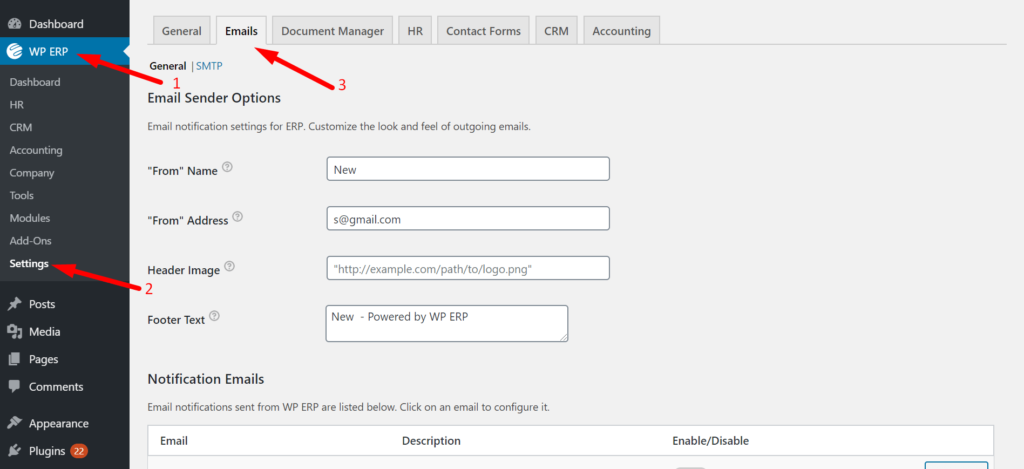Image resolution: width=1024 pixels, height=469 pixels.
Task: Click the Plugins plug icon
Action: [x=15, y=451]
